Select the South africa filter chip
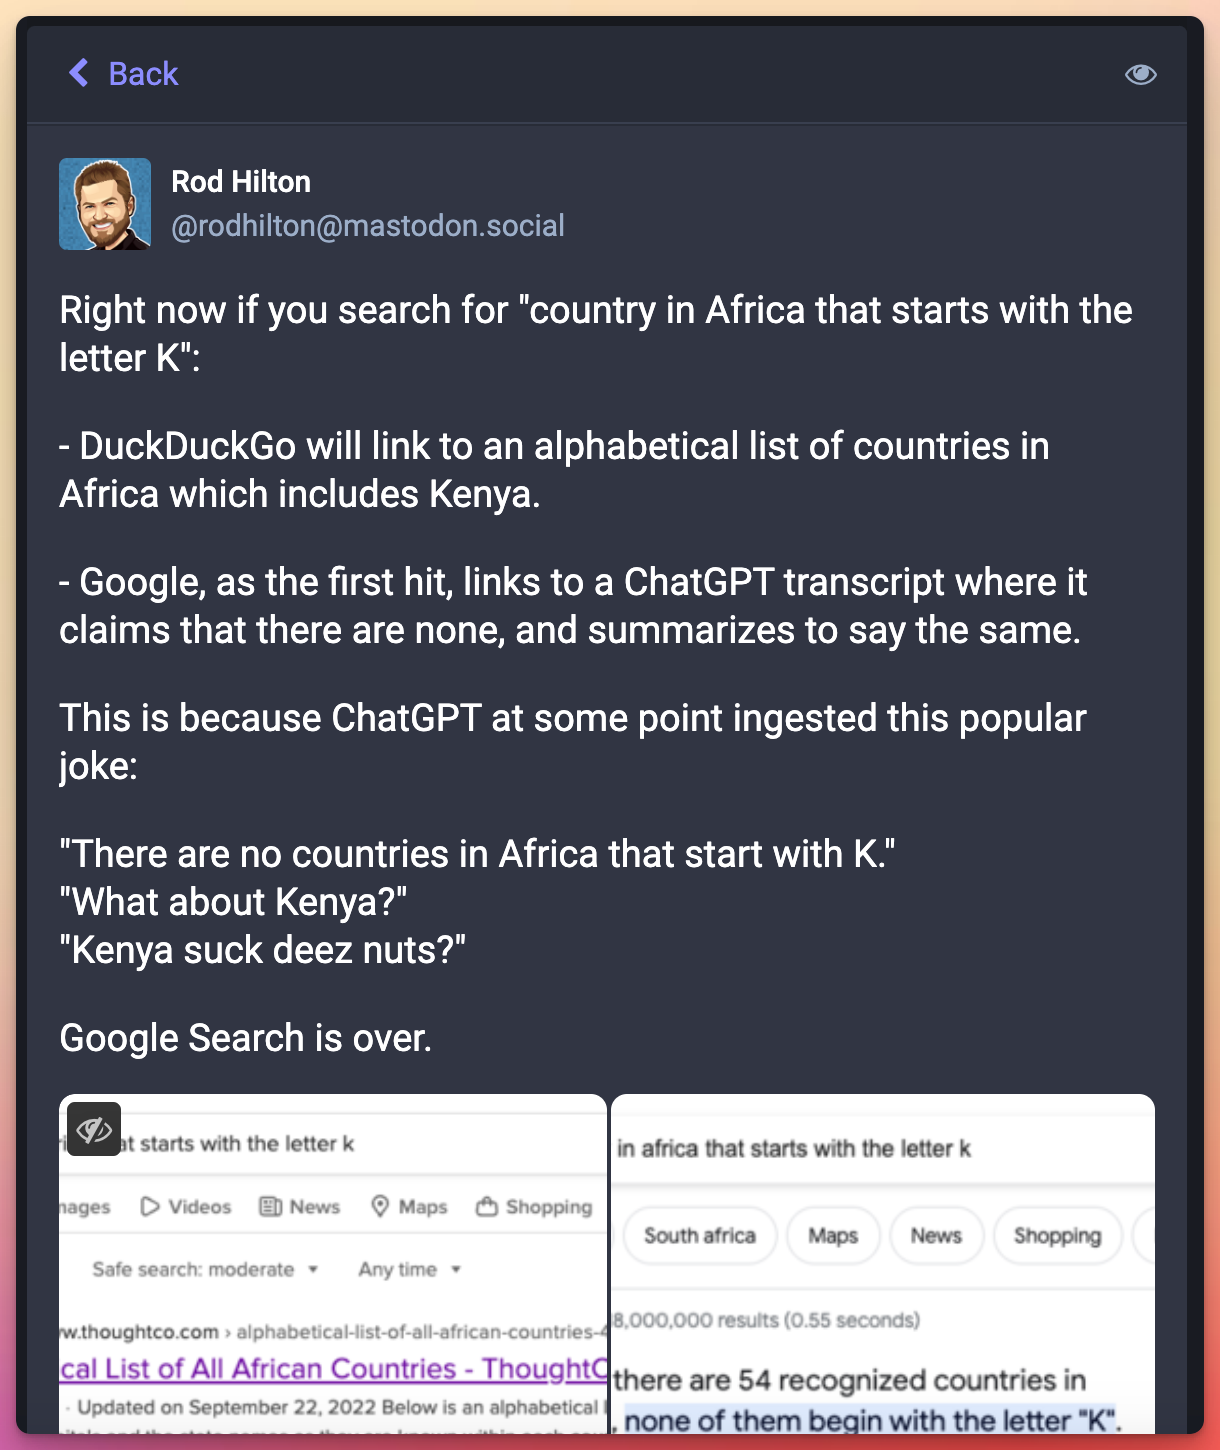Viewport: 1220px width, 1450px height. pos(699,1236)
